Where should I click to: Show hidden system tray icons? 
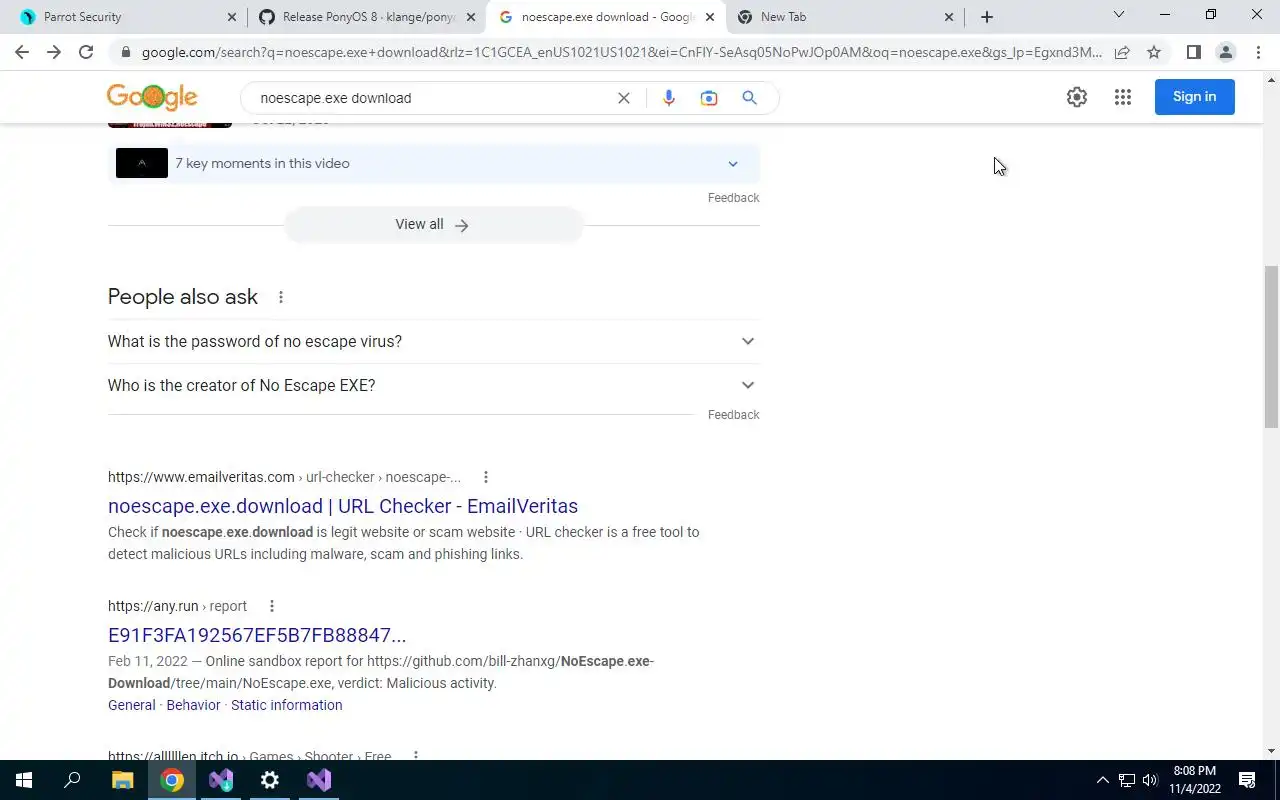click(1103, 780)
